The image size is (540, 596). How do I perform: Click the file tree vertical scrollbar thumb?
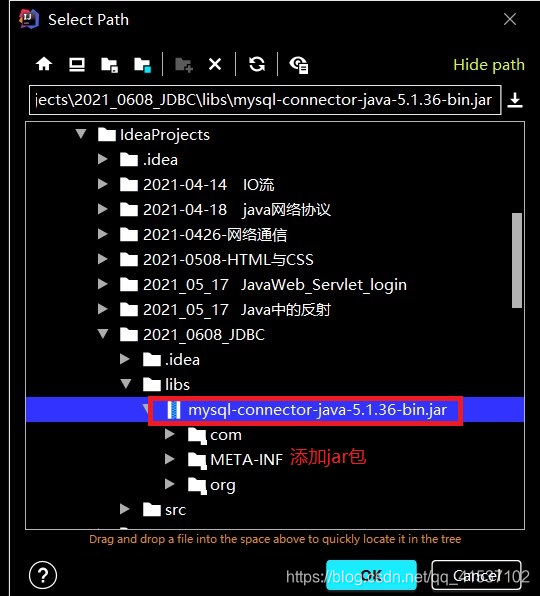point(517,260)
